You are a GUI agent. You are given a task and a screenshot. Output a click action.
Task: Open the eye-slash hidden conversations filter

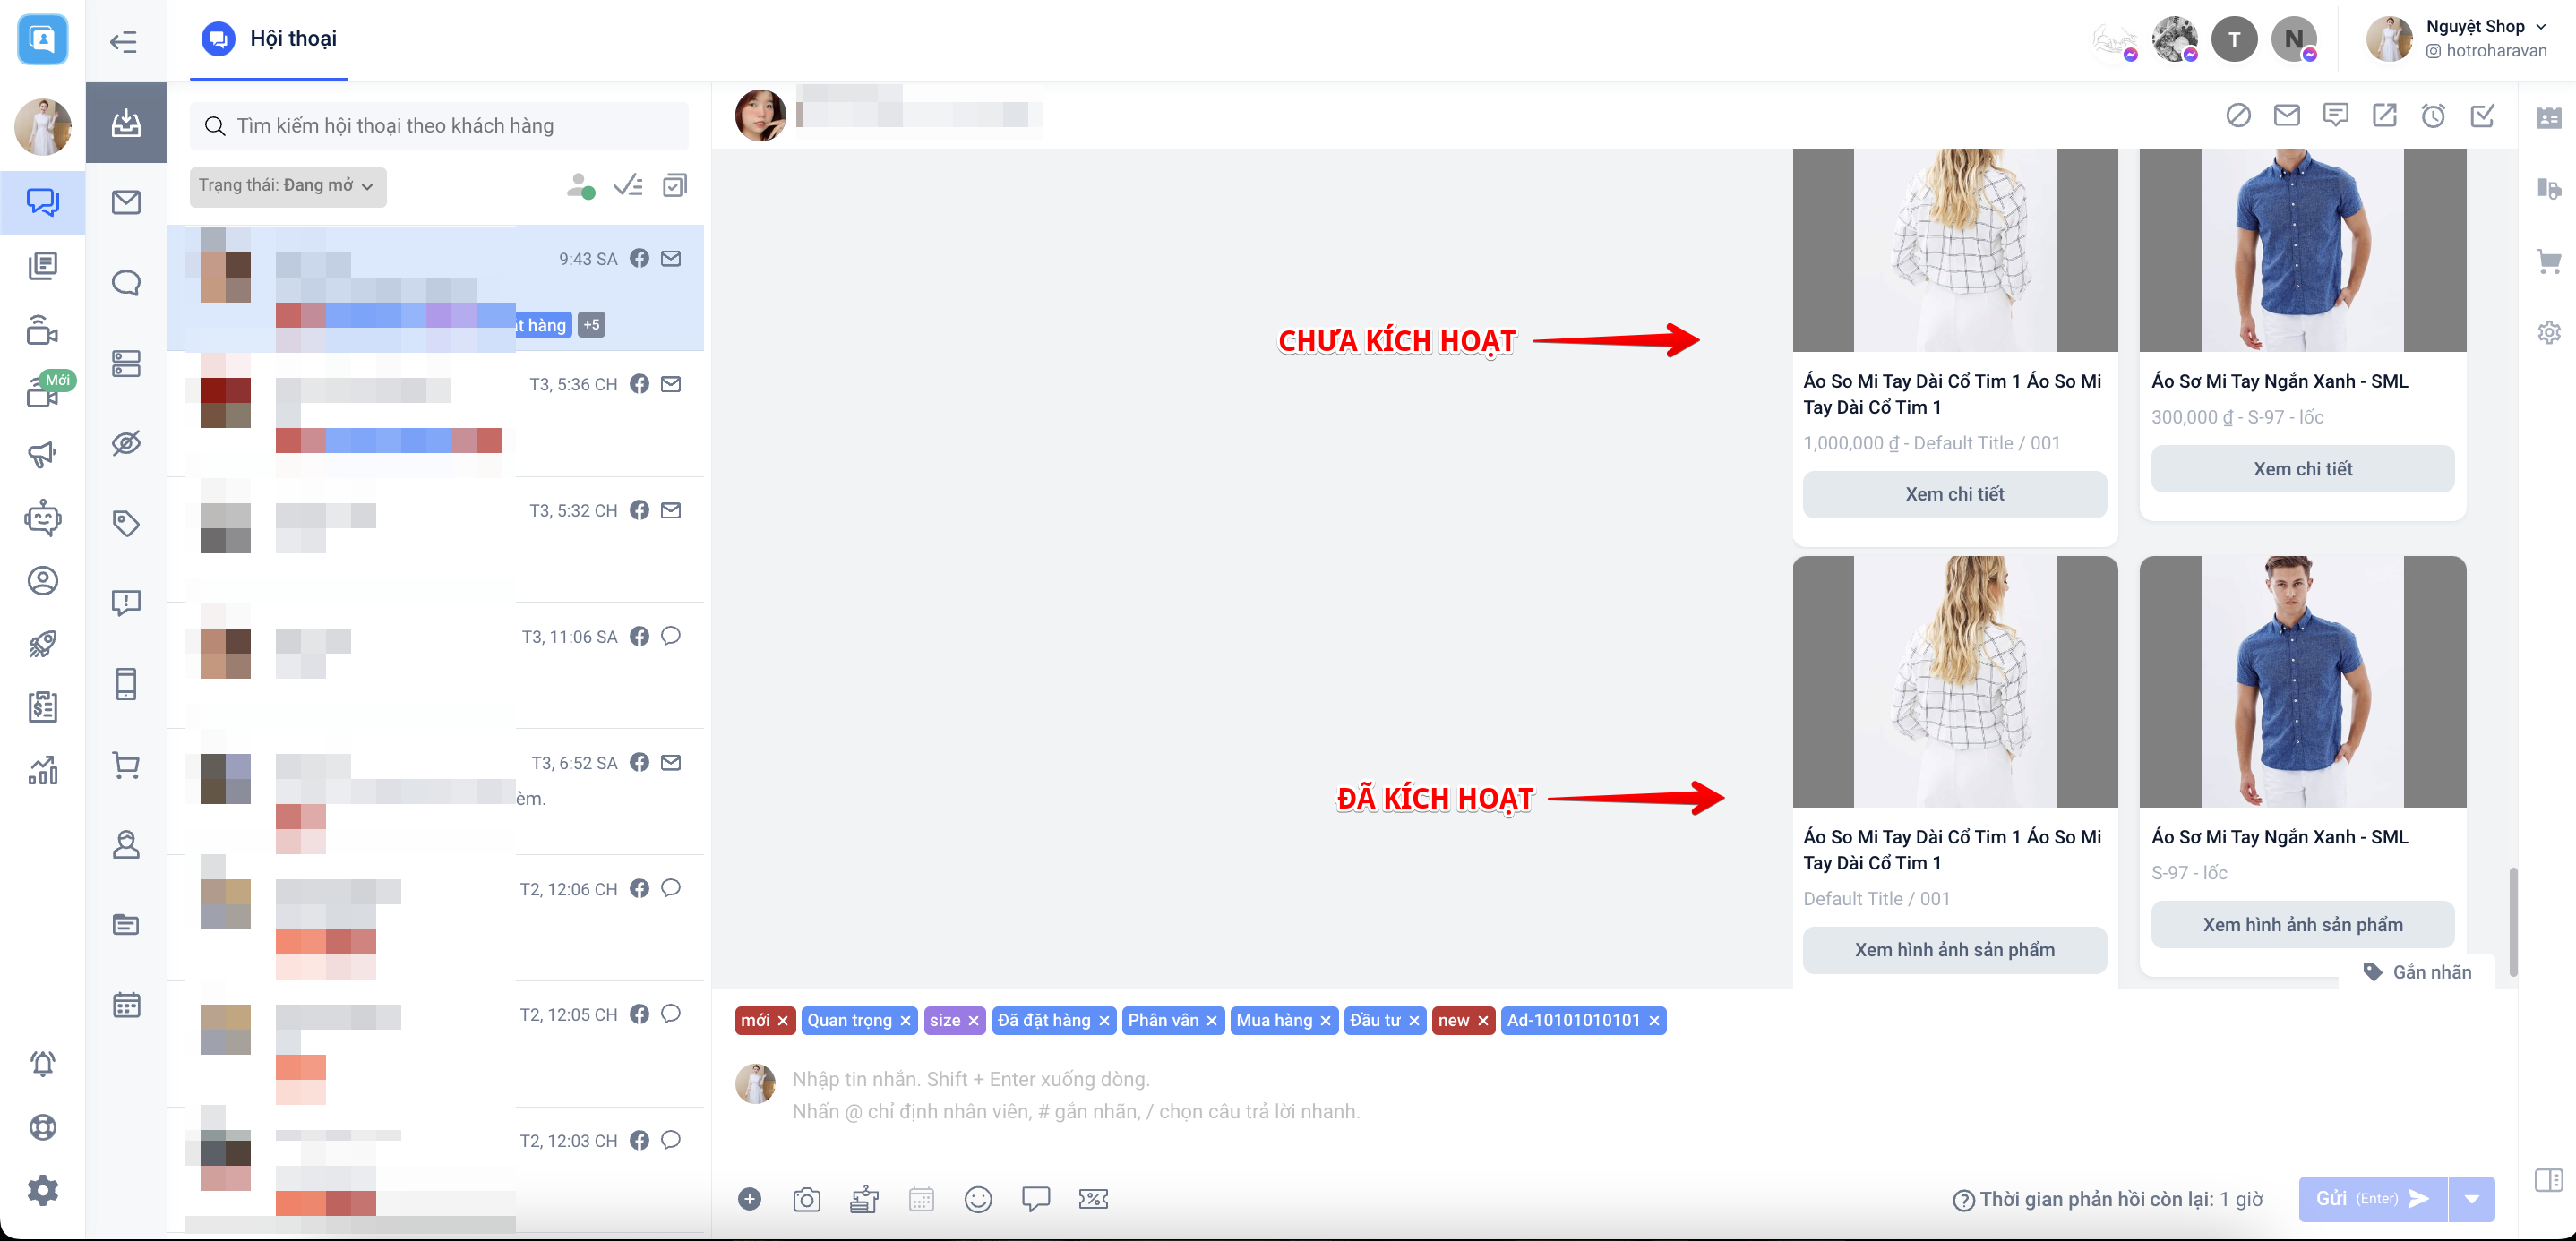[x=126, y=443]
